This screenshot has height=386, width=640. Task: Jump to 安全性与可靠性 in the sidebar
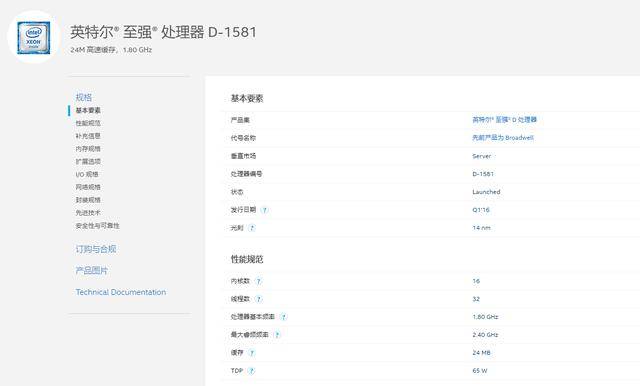click(x=98, y=226)
